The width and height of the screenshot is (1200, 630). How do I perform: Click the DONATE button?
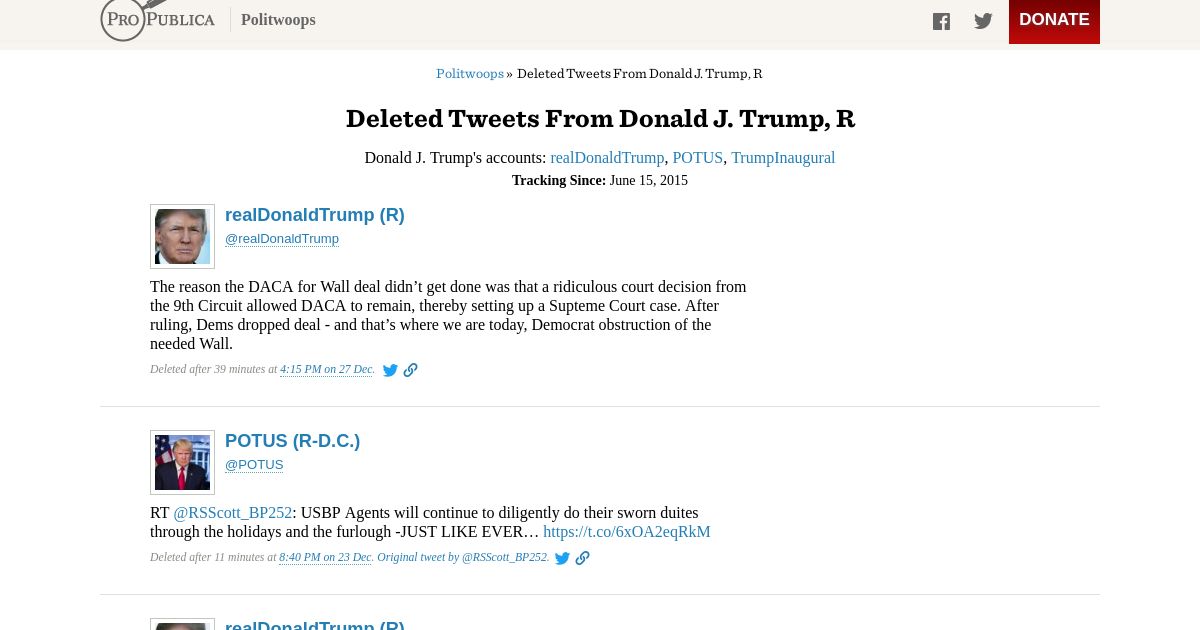(1054, 20)
